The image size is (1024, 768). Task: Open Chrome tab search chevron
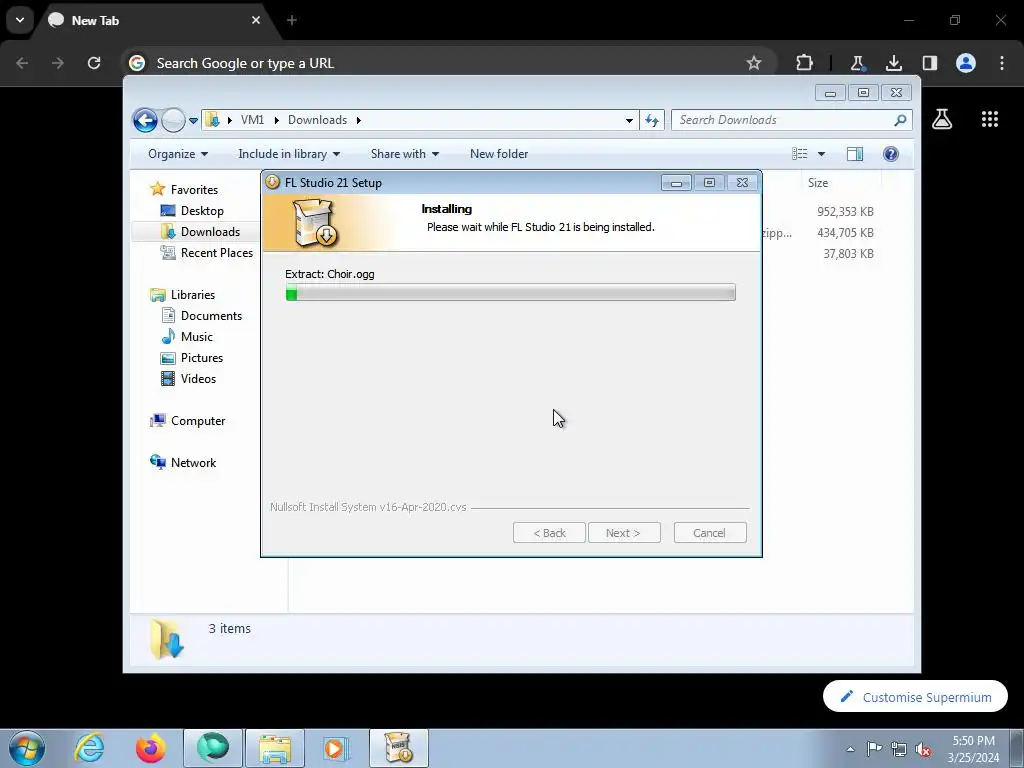(x=20, y=20)
